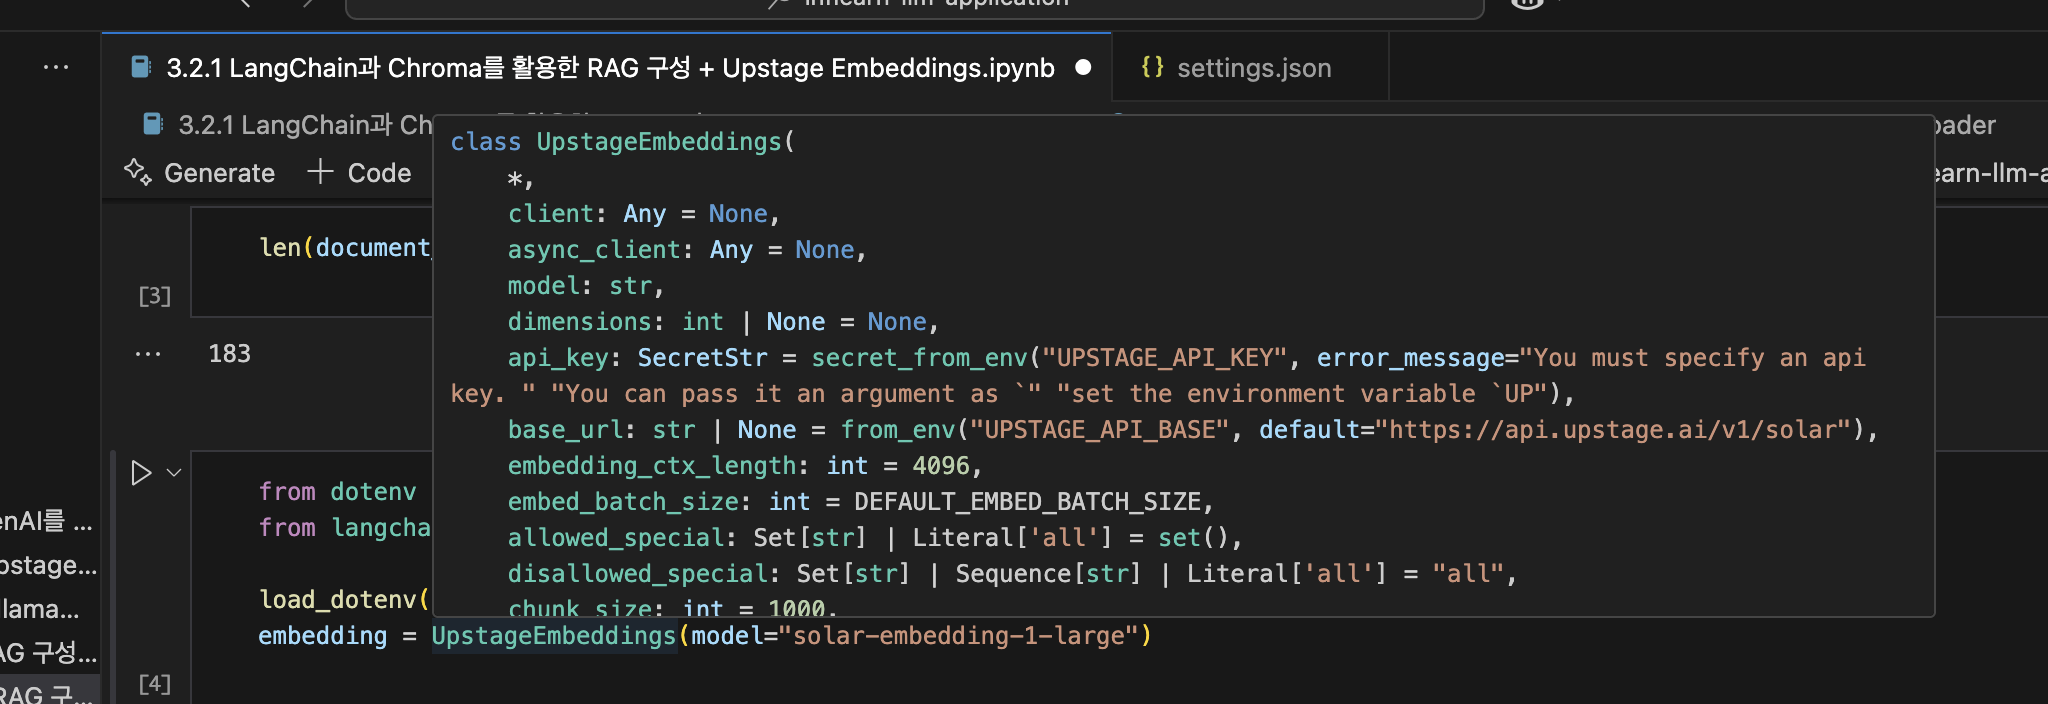Open cell output ellipsis actions beside 183
This screenshot has width=2048, height=704.
click(148, 354)
